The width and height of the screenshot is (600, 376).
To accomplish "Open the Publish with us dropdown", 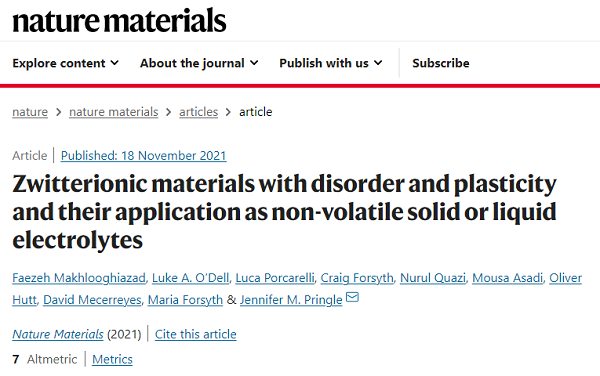I will (331, 63).
